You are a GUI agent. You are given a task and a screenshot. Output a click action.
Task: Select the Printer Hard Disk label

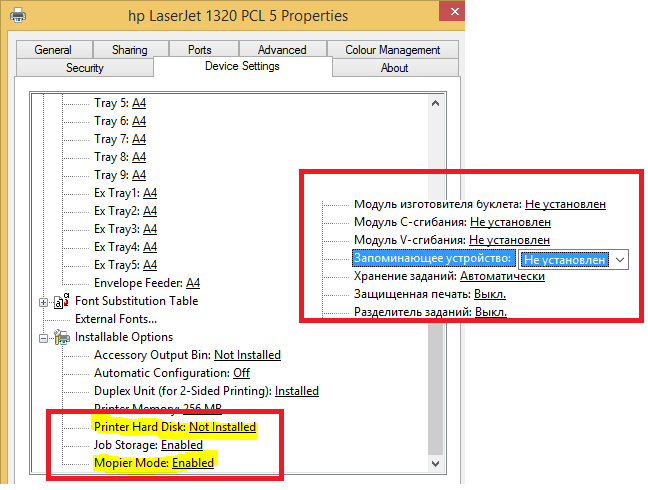tap(140, 427)
